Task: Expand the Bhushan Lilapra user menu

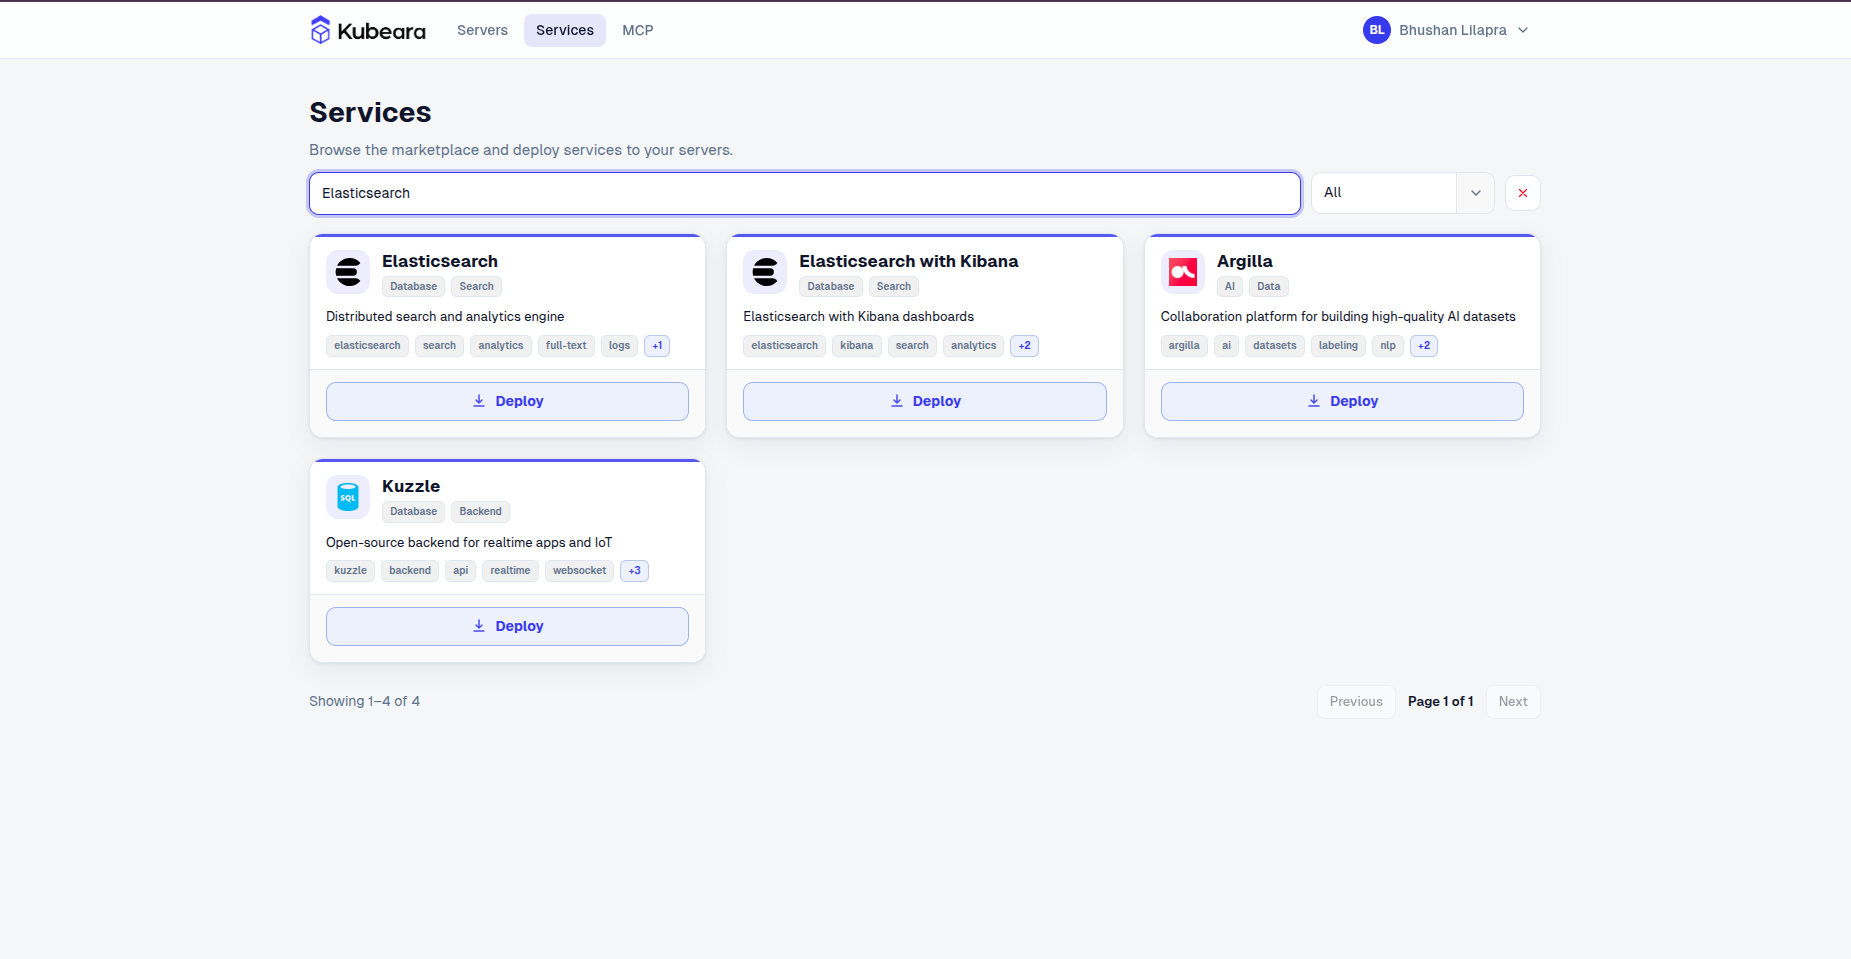Action: [x=1447, y=30]
